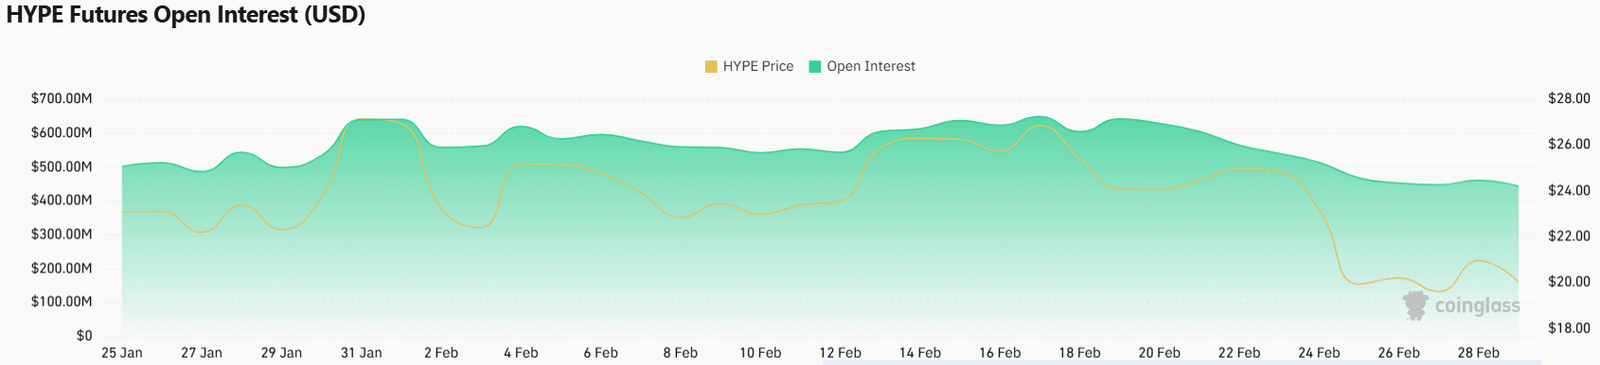Screen dimensions: 1600x365
Task: Click the 22 Feb date label
Action: (x=1239, y=353)
